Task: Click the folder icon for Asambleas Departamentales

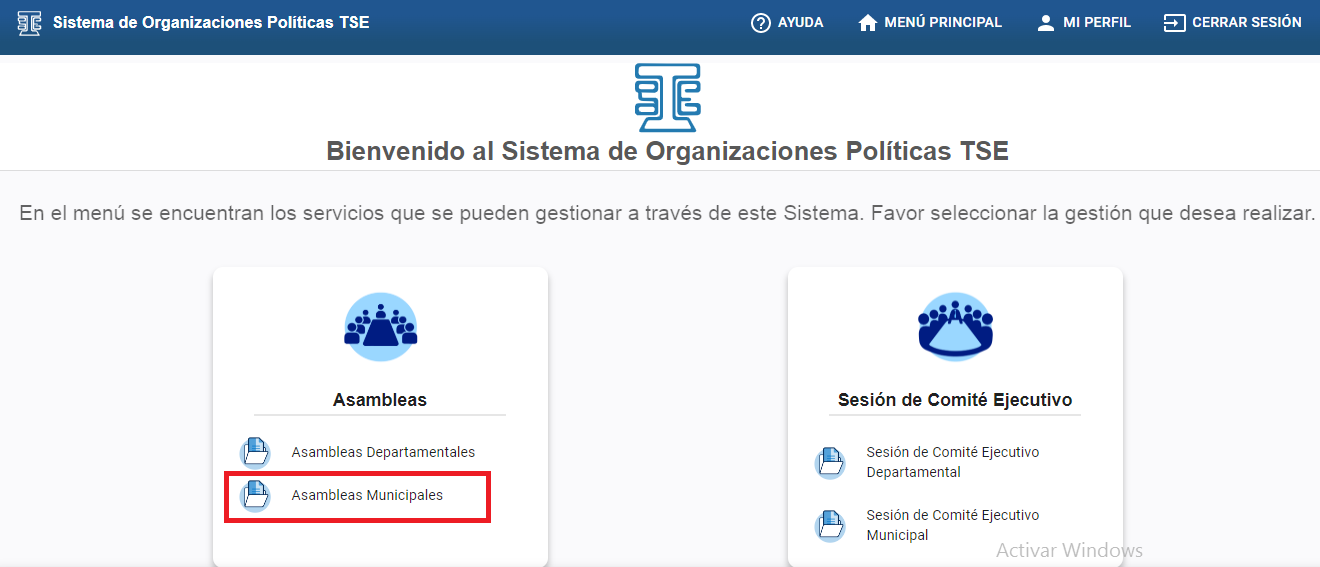Action: [x=256, y=452]
